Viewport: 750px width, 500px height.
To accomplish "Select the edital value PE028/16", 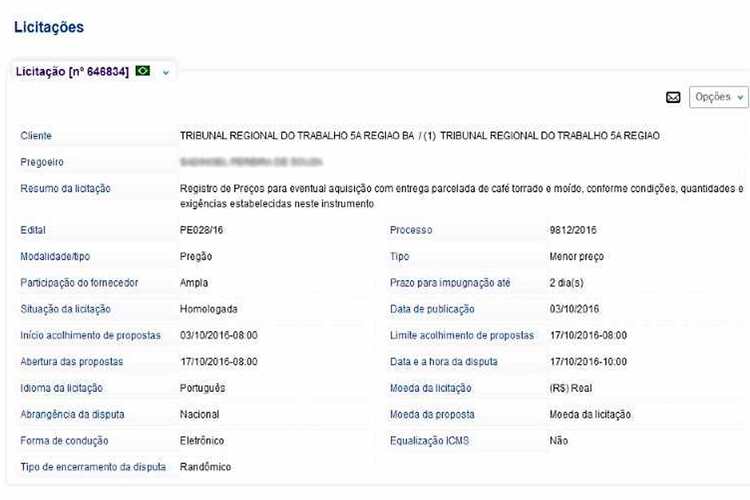I will click(x=203, y=230).
